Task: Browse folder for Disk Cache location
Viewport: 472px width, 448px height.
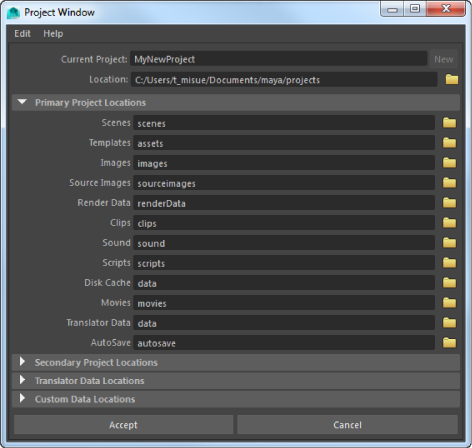Action: (449, 283)
